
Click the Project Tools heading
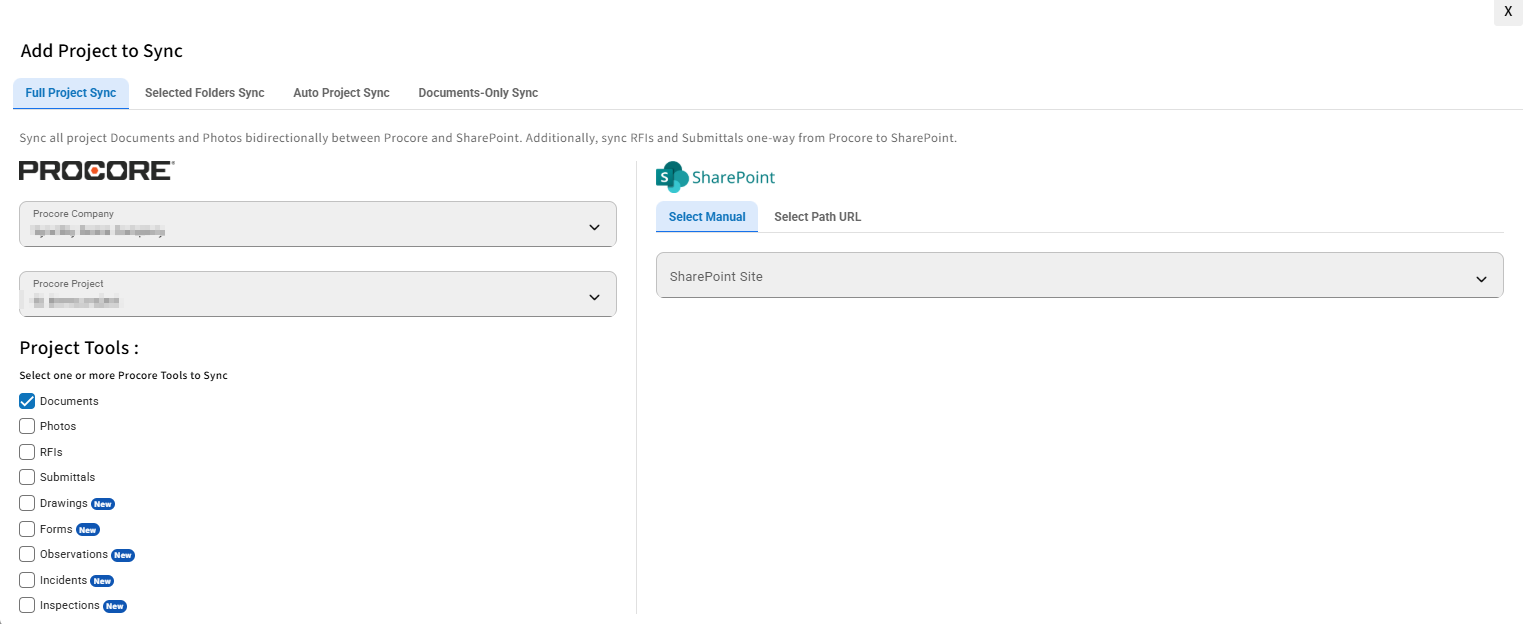coord(79,348)
